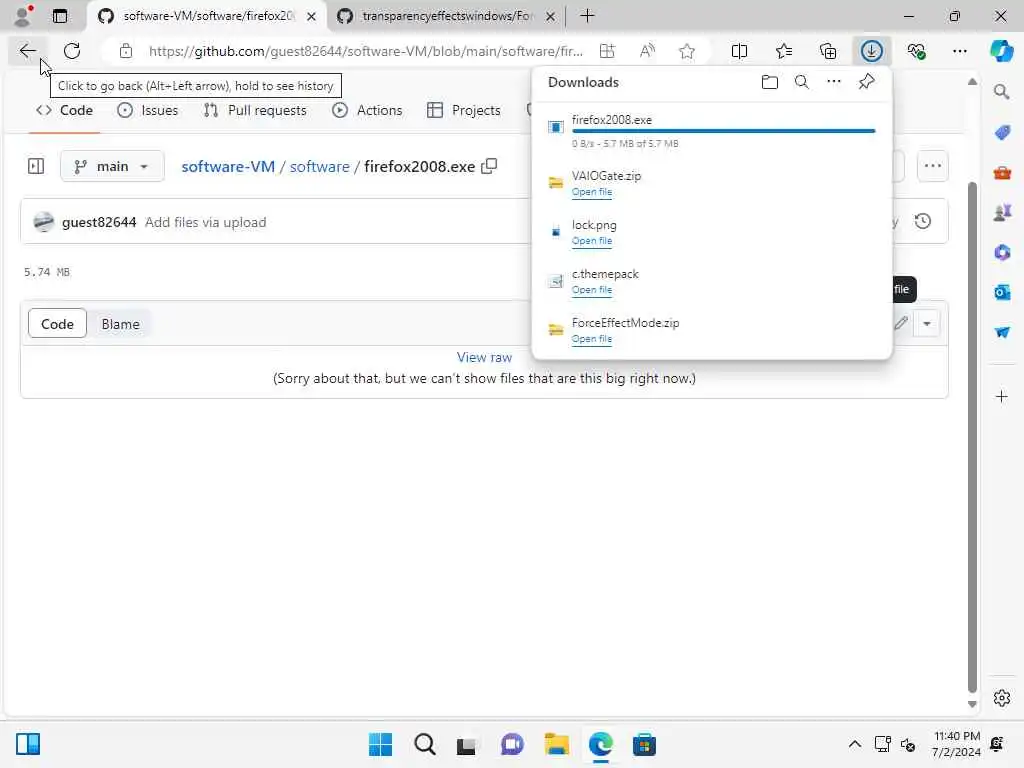The width and height of the screenshot is (1024, 768).
Task: Select the Code view toggle button
Action: point(57,324)
